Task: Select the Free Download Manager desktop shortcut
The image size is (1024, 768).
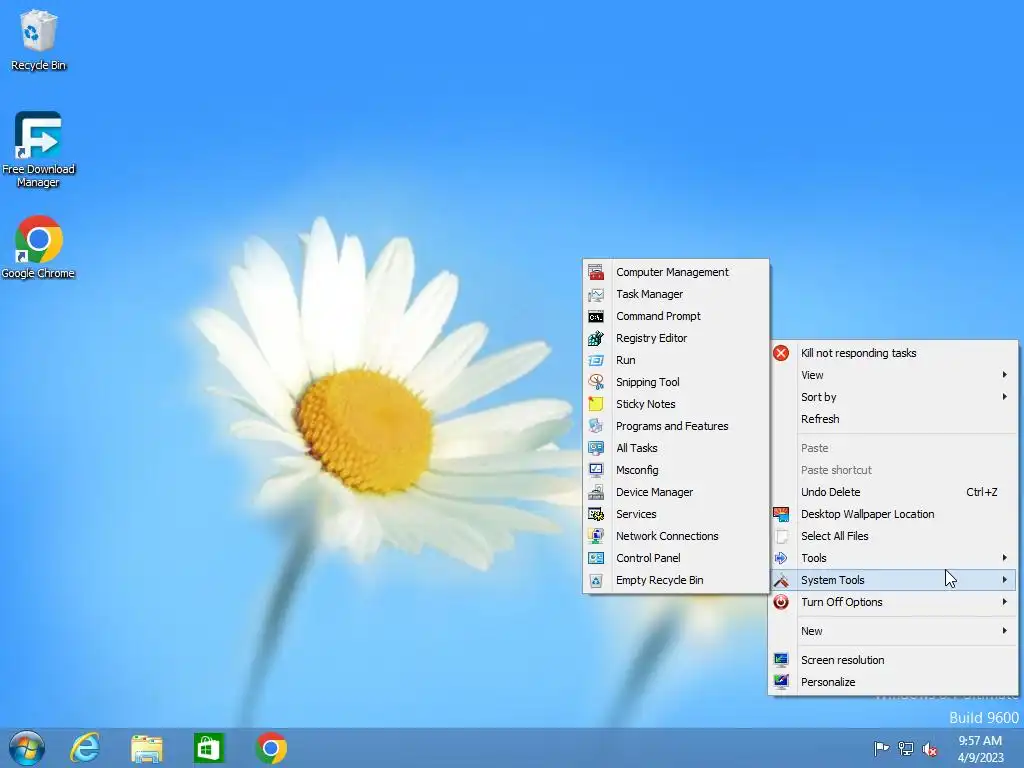Action: [38, 150]
